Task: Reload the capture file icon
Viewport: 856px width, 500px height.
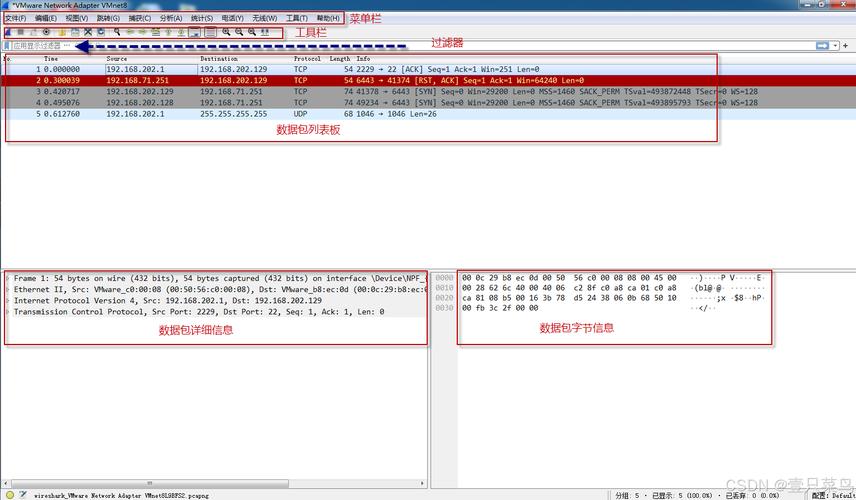Action: 101,32
